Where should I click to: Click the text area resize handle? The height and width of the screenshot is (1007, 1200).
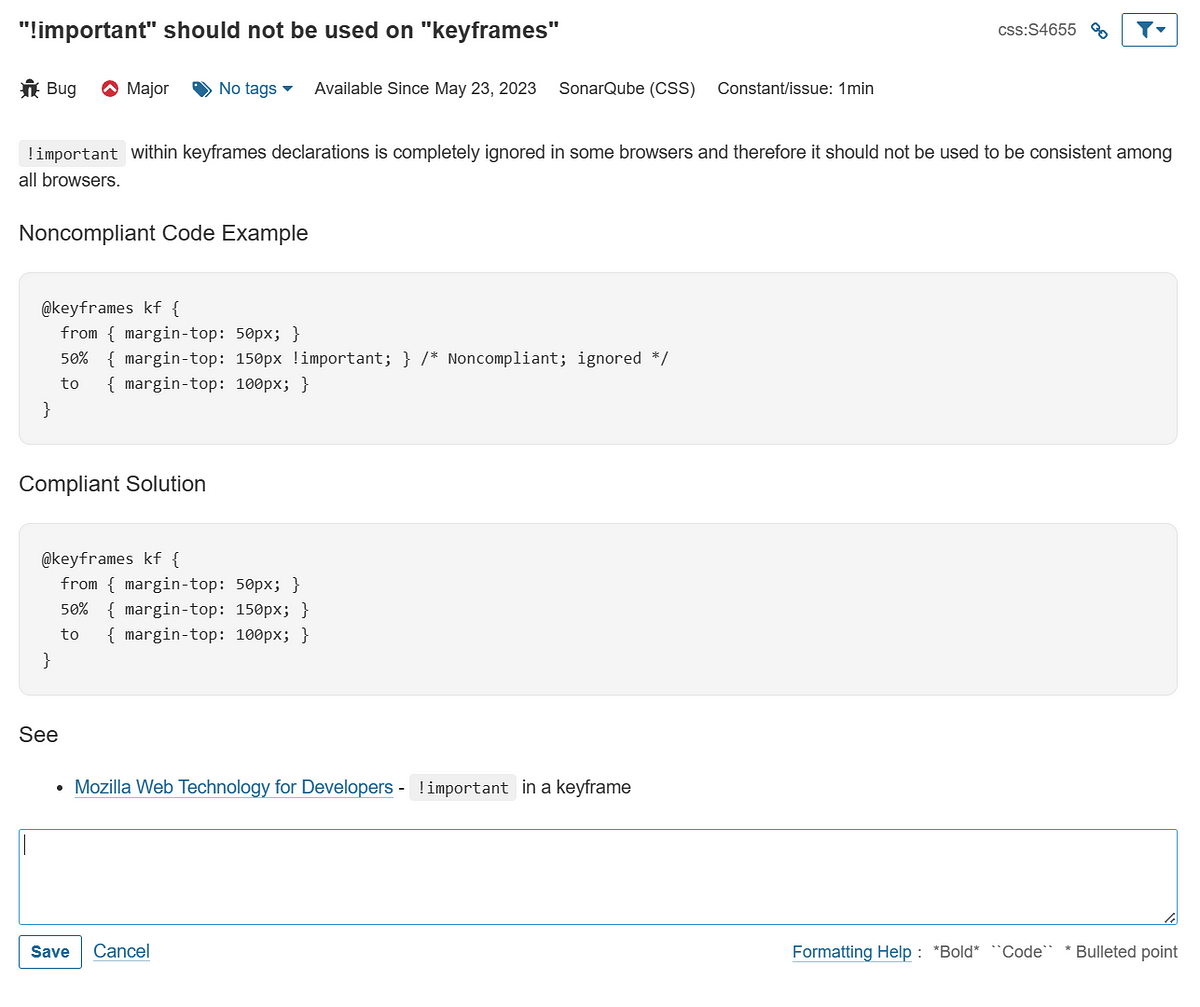1169,917
